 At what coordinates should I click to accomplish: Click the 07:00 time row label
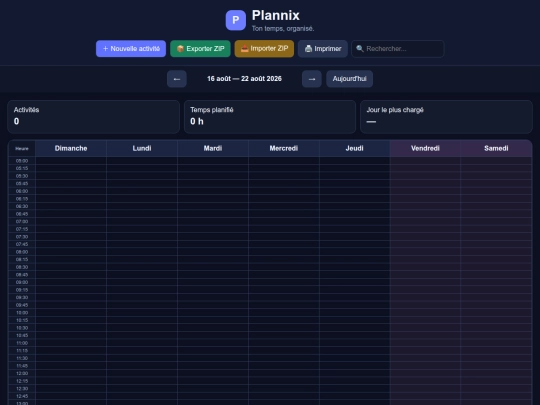point(22,221)
